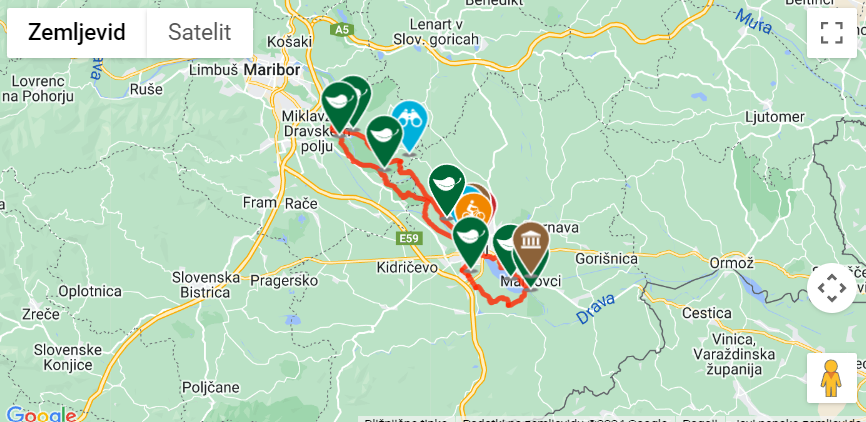This screenshot has width=866, height=422.
Task: Click the A5 motorway shield
Action: (x=342, y=30)
